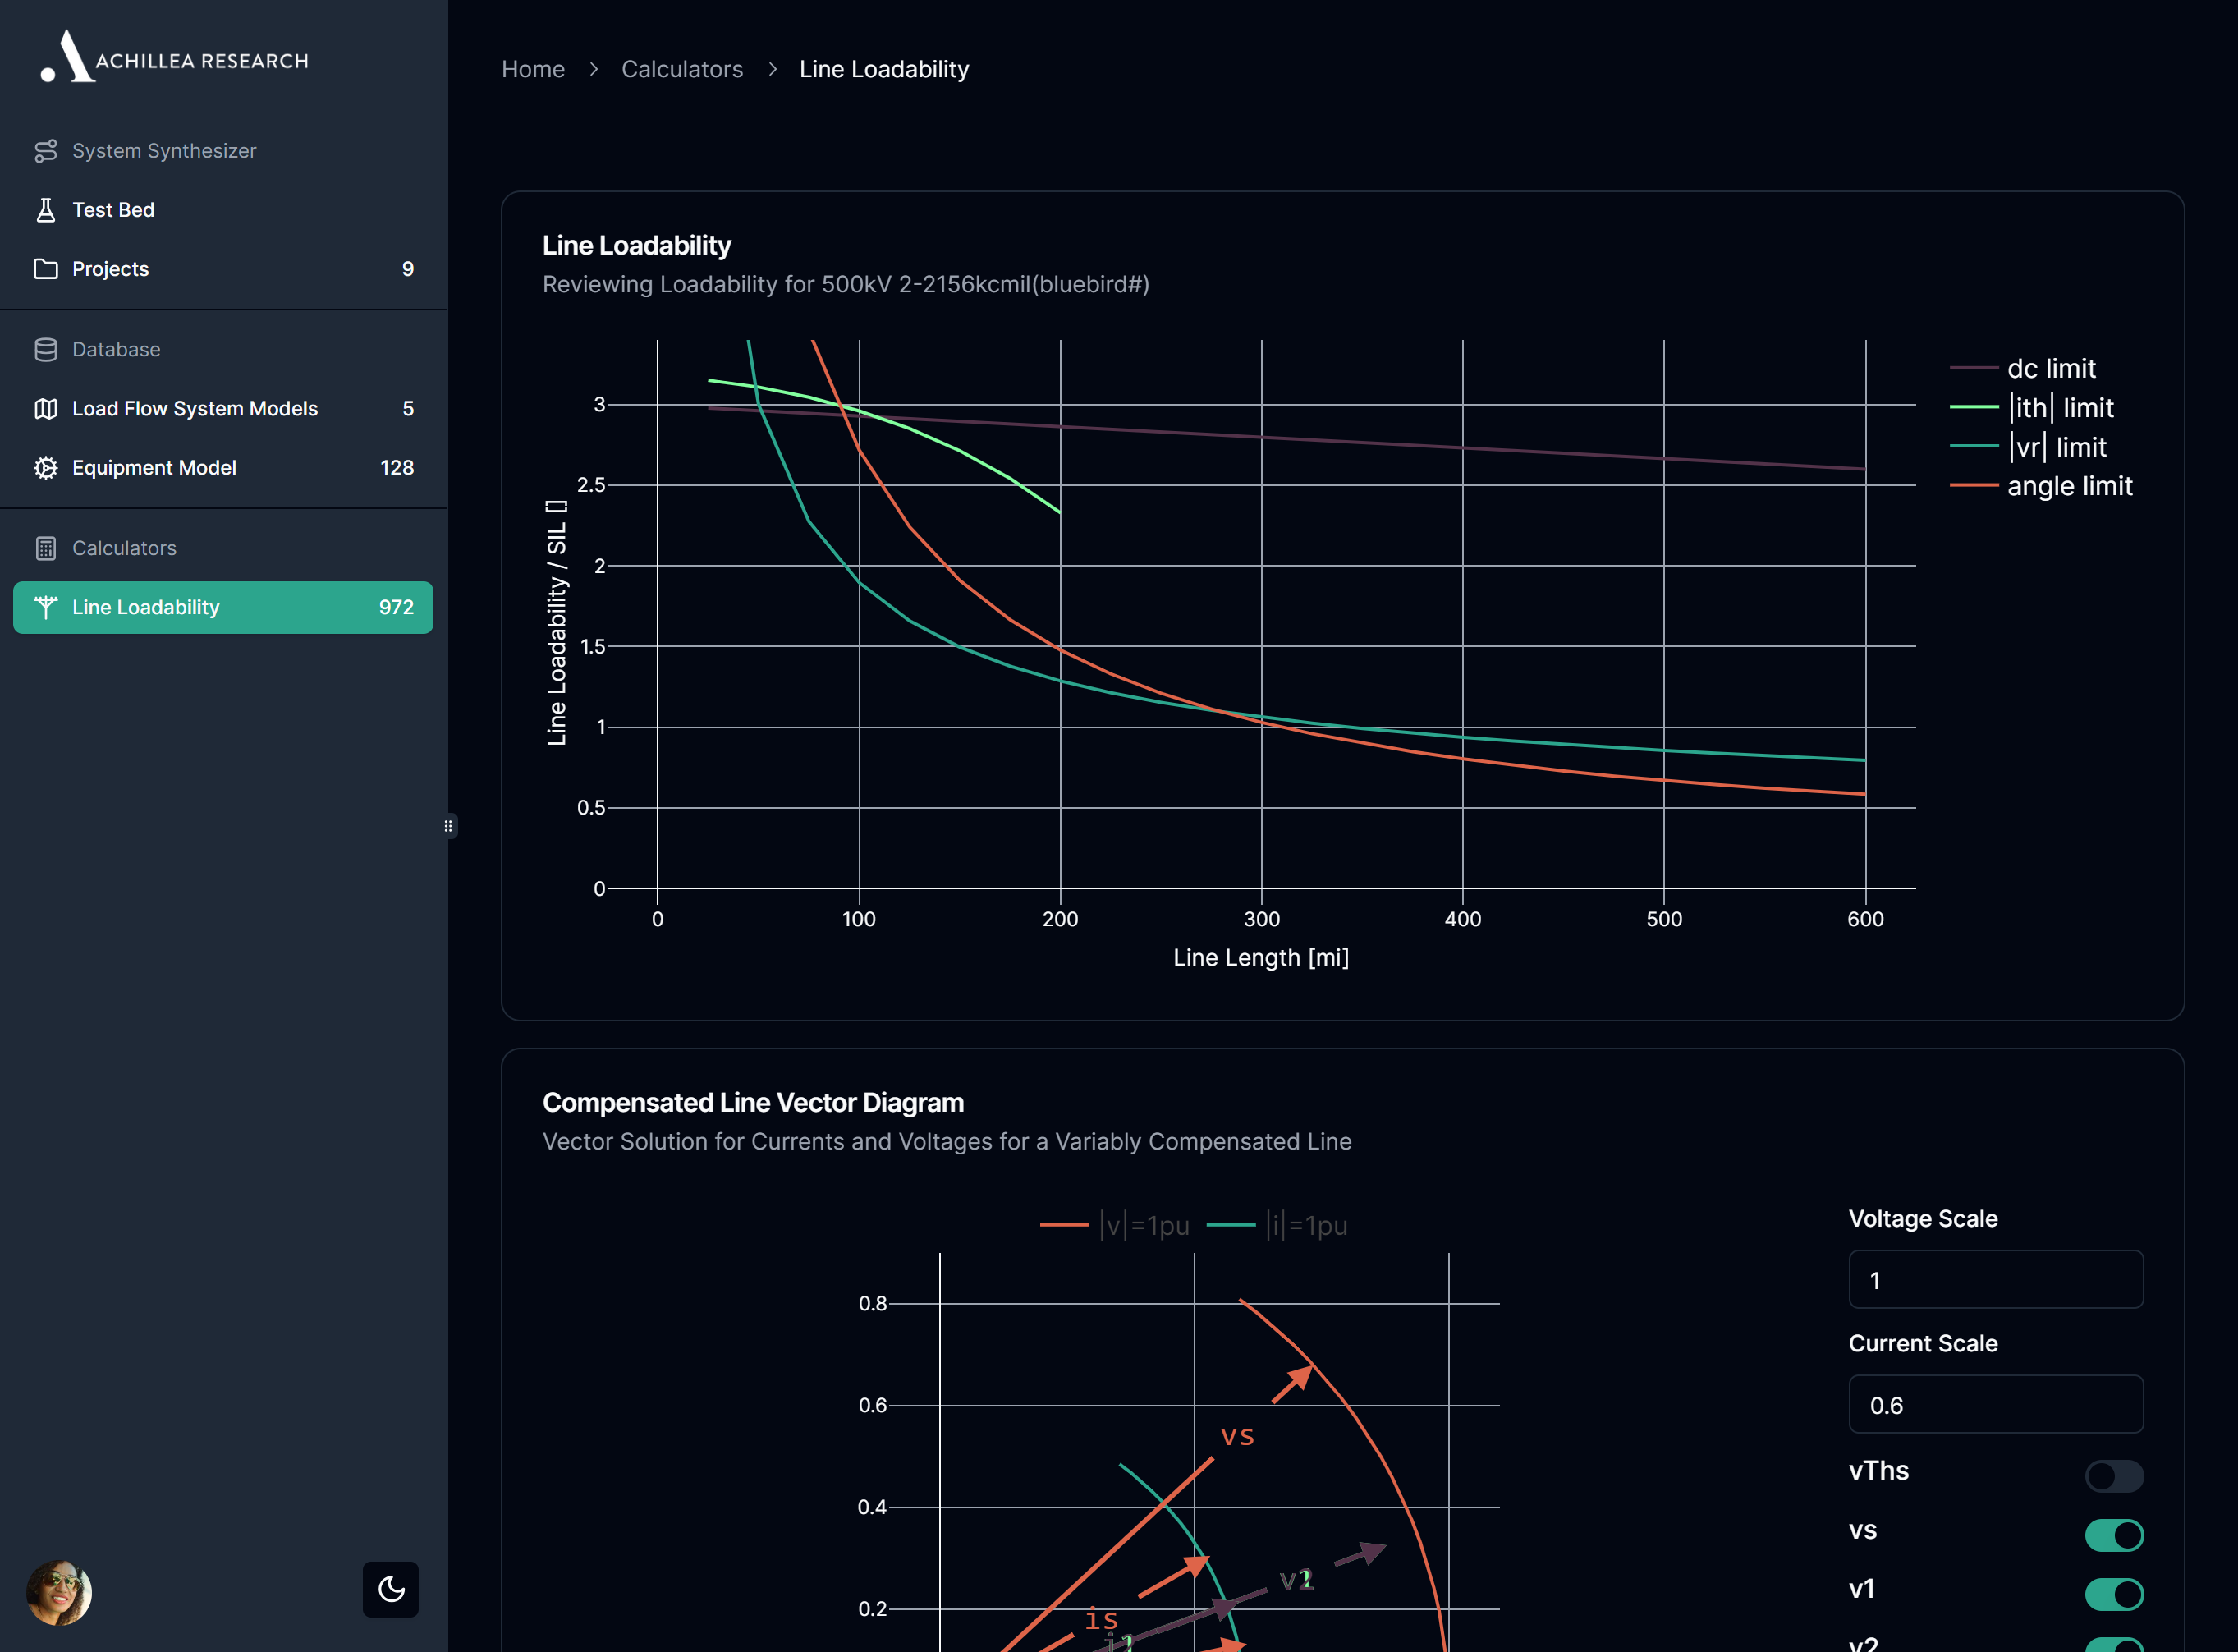Select the Calculators breadcrumb item
Viewport: 2238px width, 1652px height.
(x=683, y=70)
